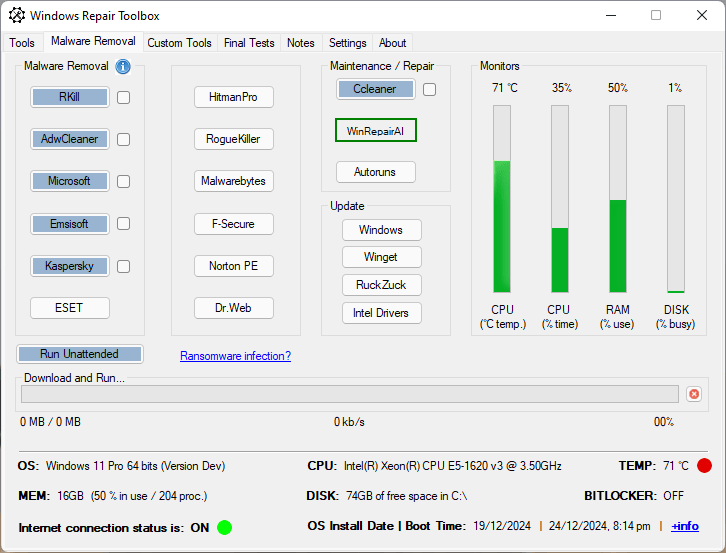
Task: Click the DISK busy monitor bar
Action: pyautogui.click(x=676, y=199)
